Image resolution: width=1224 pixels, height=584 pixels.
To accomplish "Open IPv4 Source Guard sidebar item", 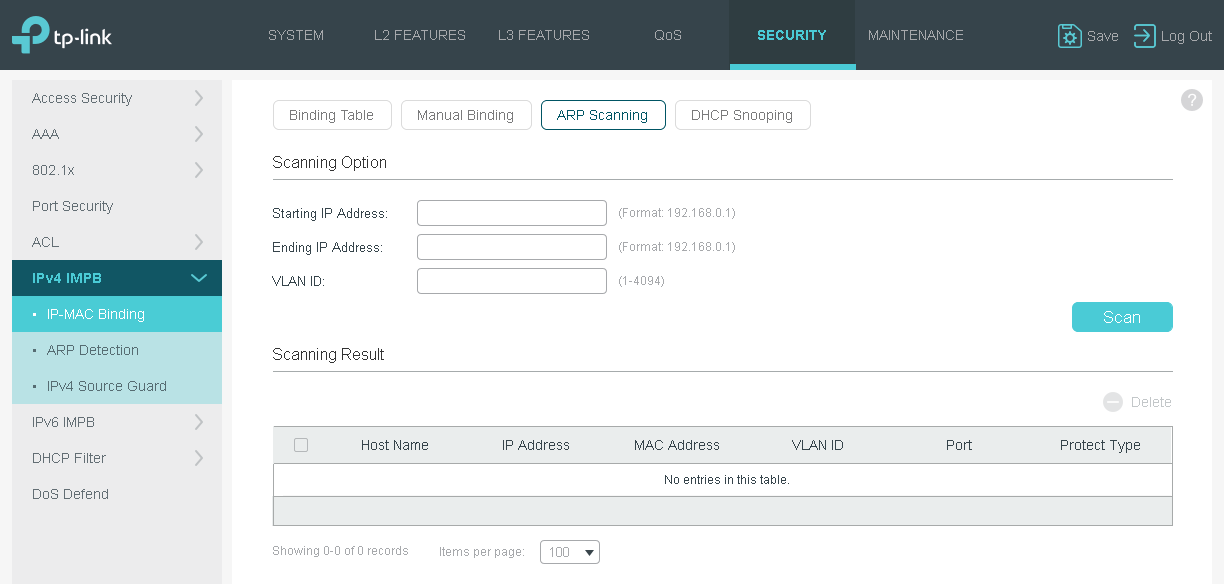I will (x=117, y=386).
